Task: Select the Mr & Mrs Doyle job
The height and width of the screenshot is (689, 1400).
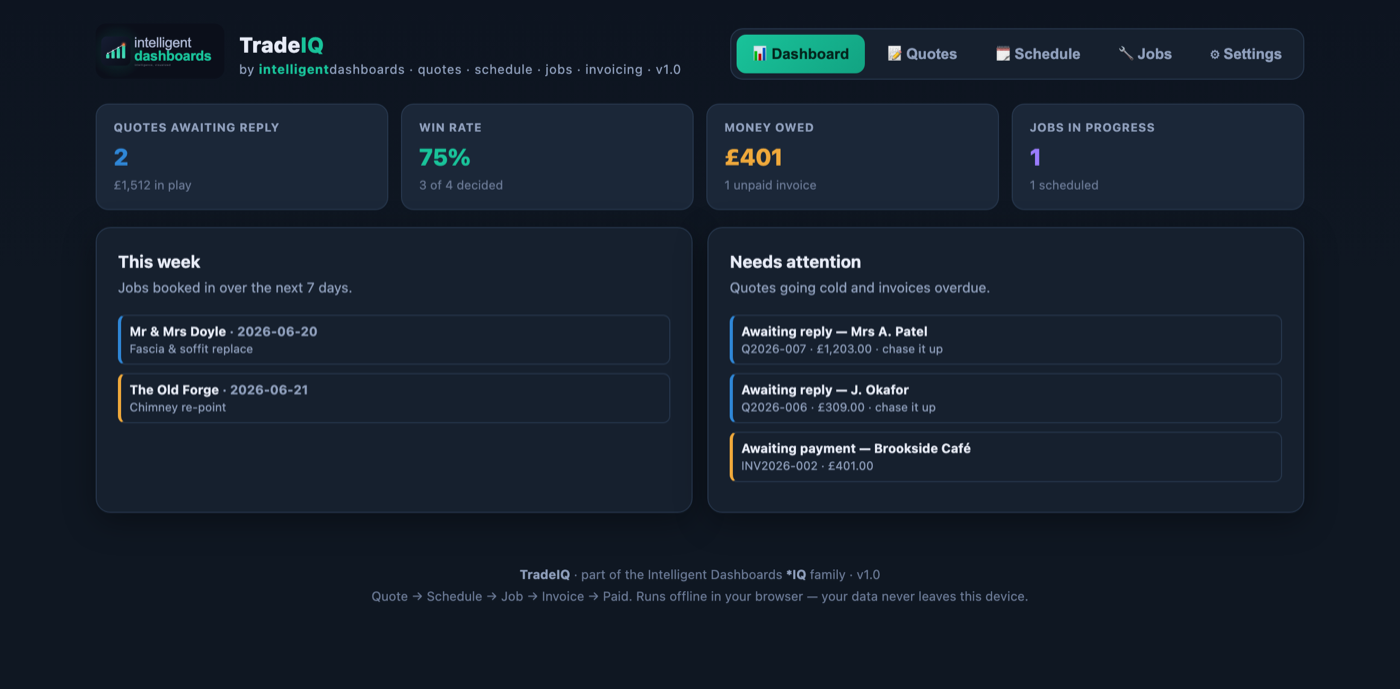Action: [x=394, y=340]
